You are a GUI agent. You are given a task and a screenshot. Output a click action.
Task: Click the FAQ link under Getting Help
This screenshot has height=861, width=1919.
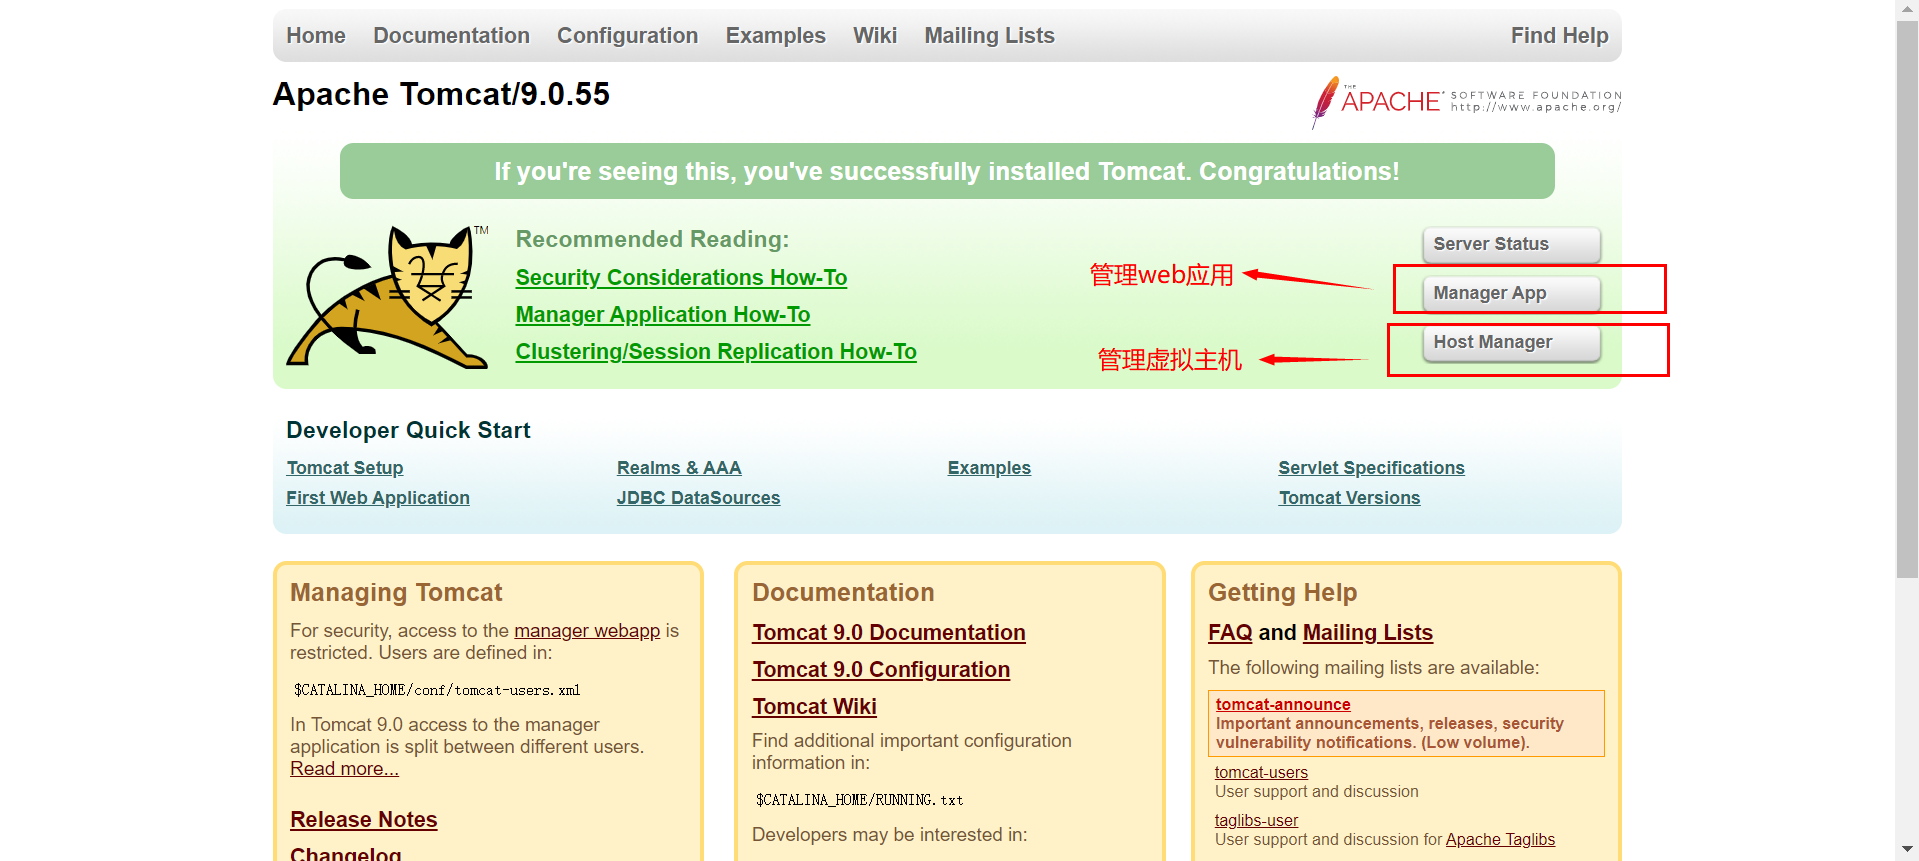pos(1230,633)
